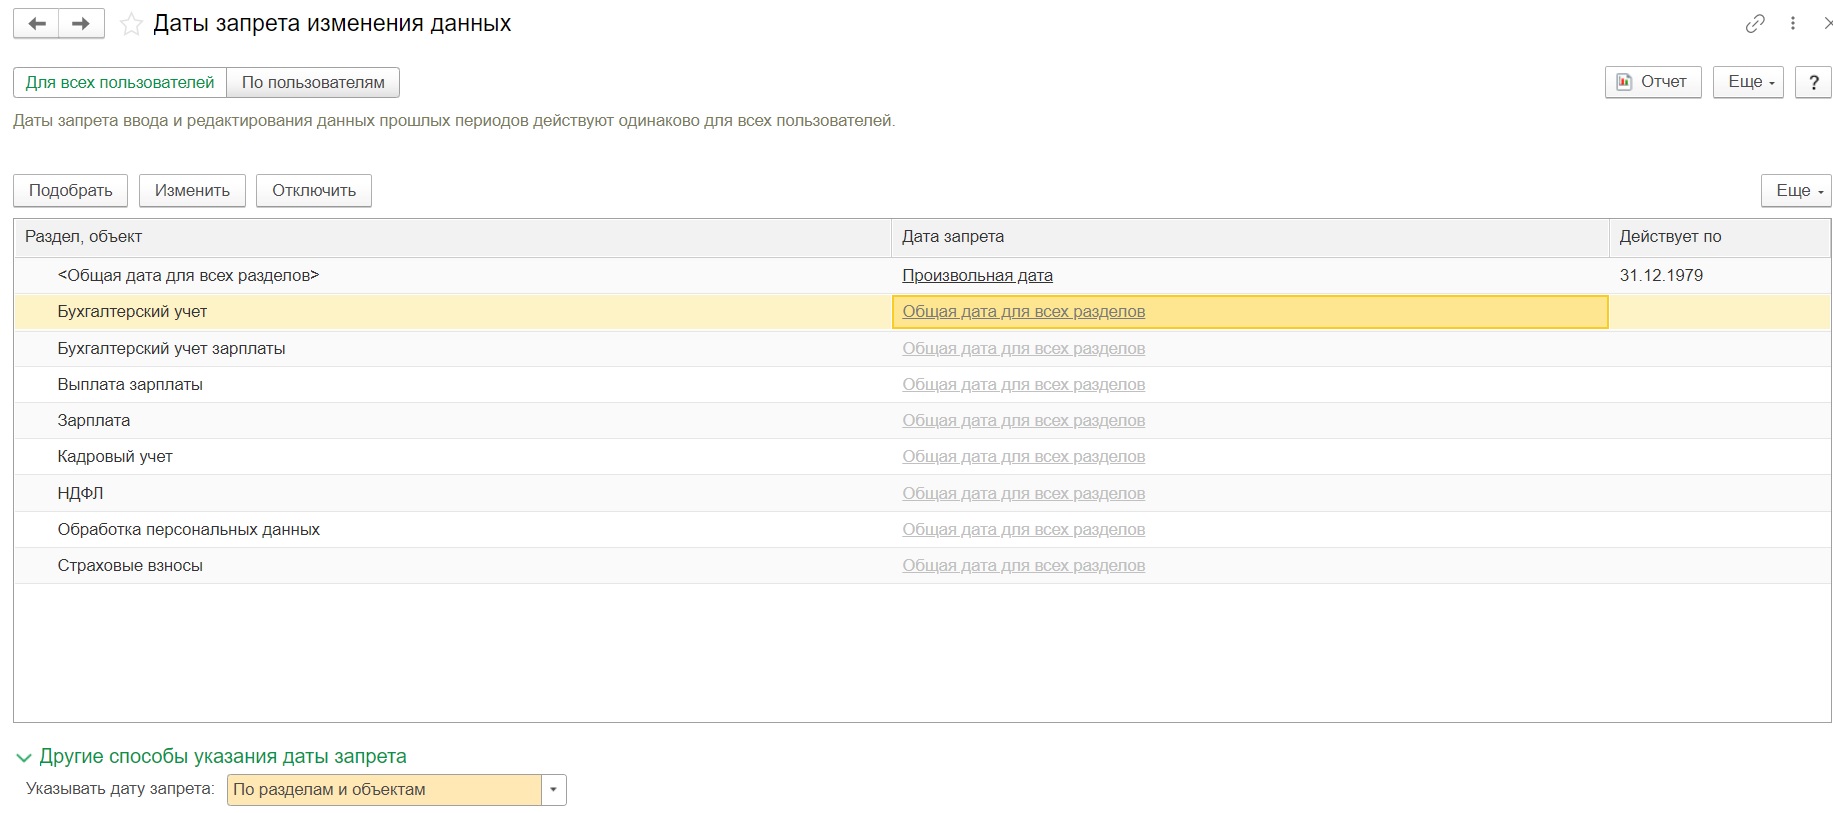
Task: Click 'Действует по' column header
Action: 1719,237
